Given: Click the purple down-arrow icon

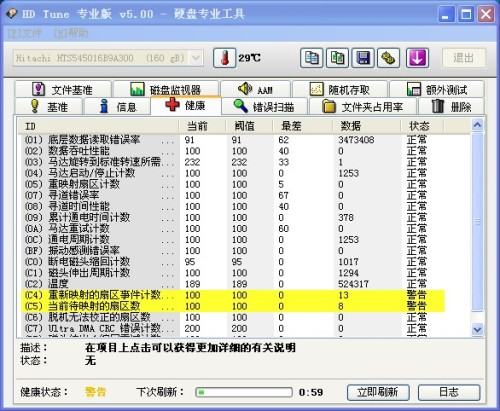Looking at the screenshot, I should click(417, 58).
